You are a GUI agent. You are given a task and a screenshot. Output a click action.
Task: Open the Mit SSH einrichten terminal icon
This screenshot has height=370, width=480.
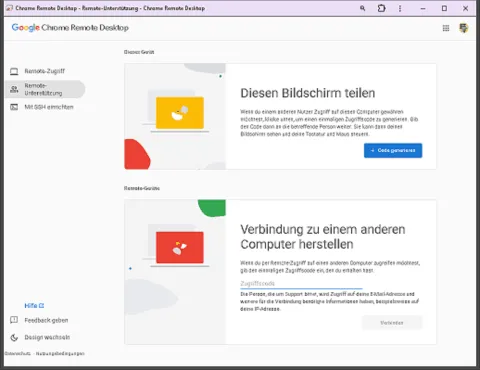coord(14,107)
